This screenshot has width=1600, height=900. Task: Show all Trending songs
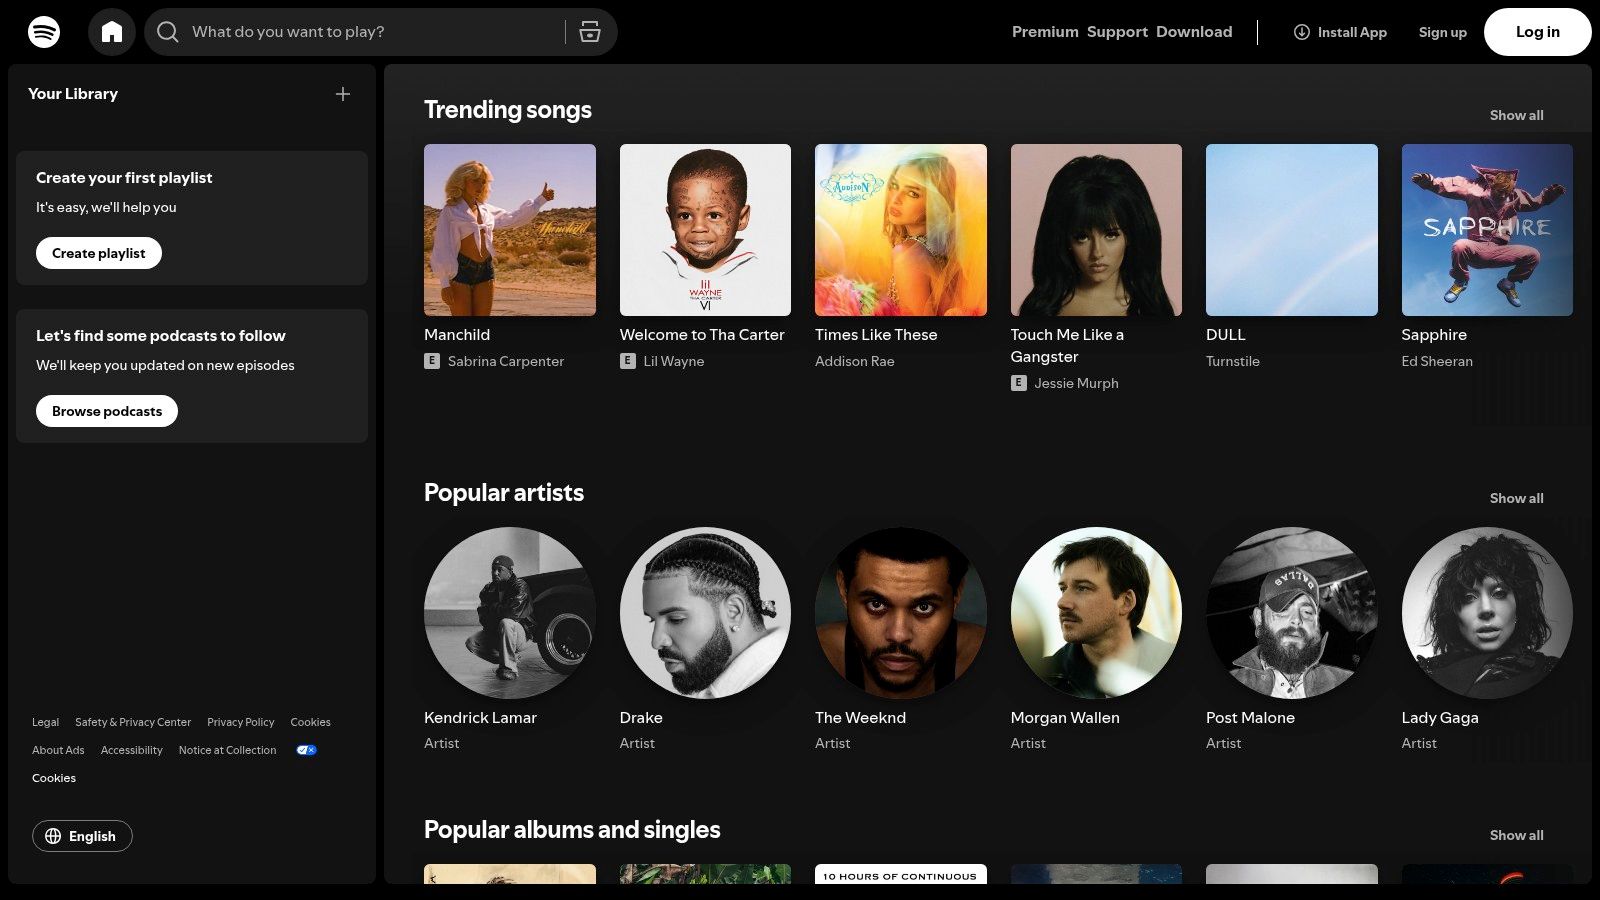click(x=1516, y=115)
